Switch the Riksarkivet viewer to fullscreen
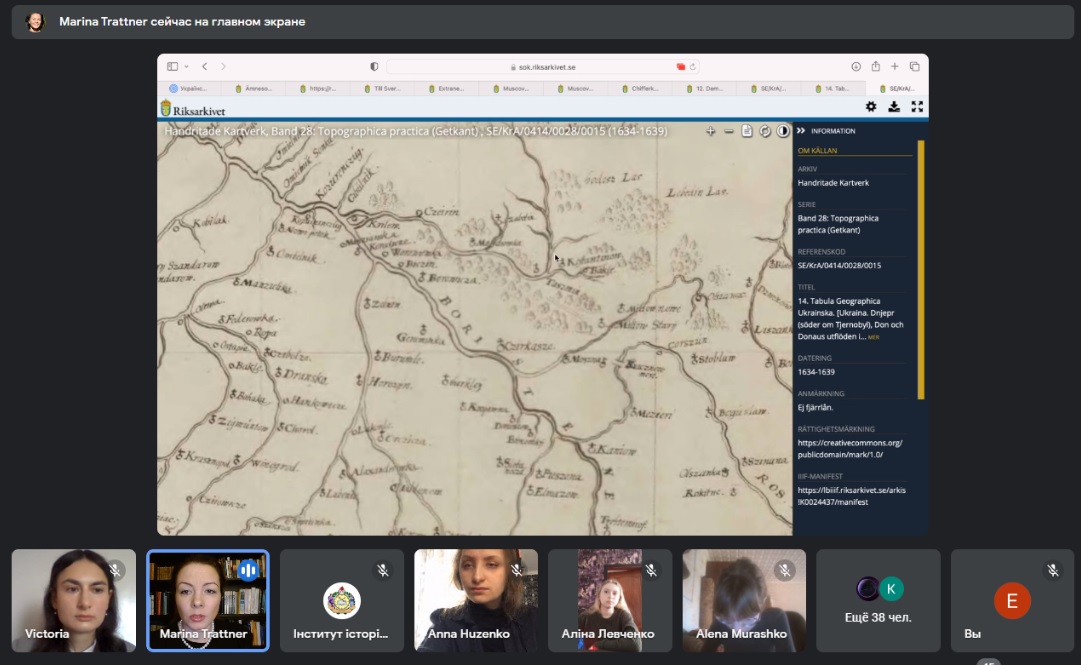The image size is (1081, 665). pyautogui.click(x=917, y=107)
